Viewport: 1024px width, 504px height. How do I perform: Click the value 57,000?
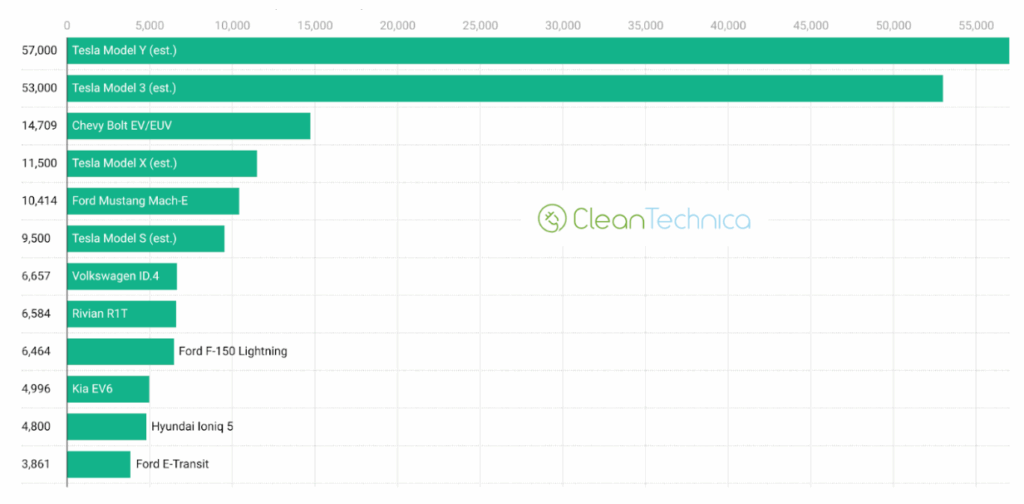[x=39, y=50]
